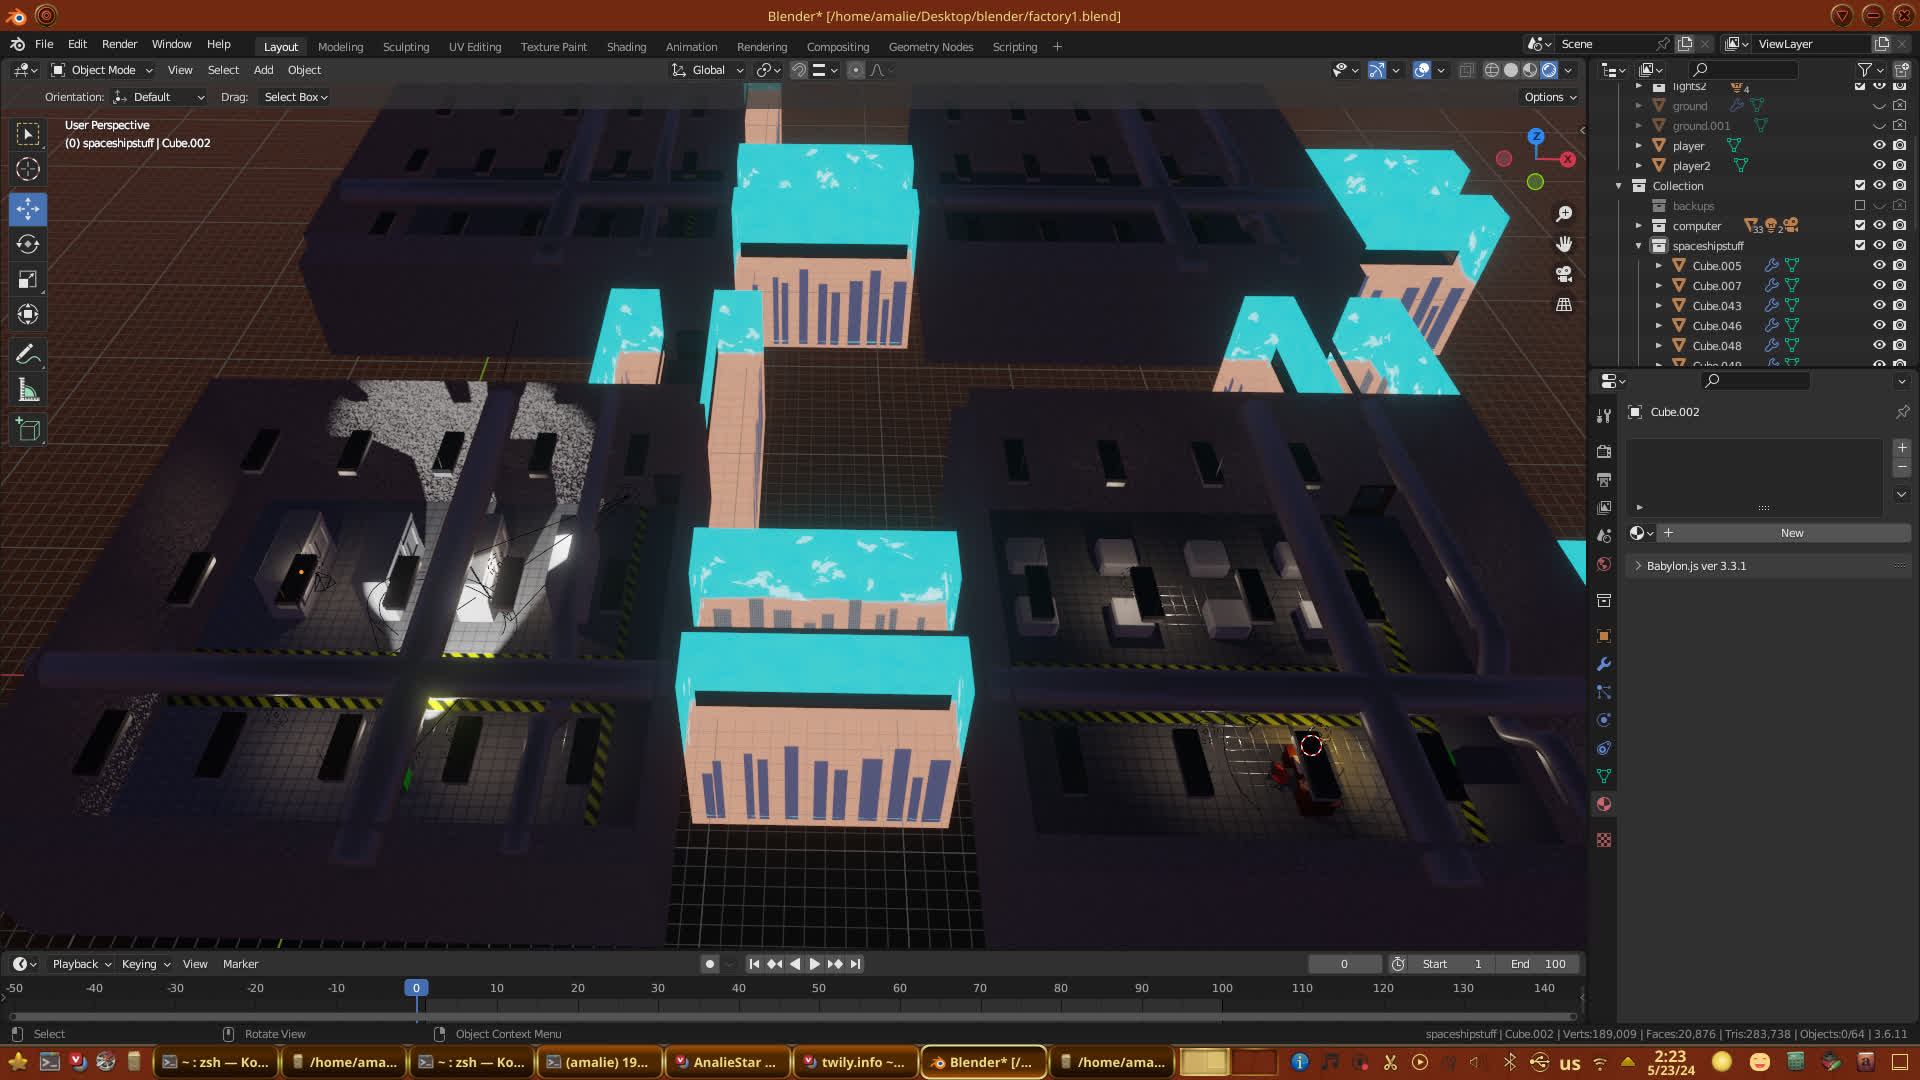1920x1080 pixels.
Task: Uncheck the spaceshipstuff collection checkbox
Action: pyautogui.click(x=1860, y=245)
